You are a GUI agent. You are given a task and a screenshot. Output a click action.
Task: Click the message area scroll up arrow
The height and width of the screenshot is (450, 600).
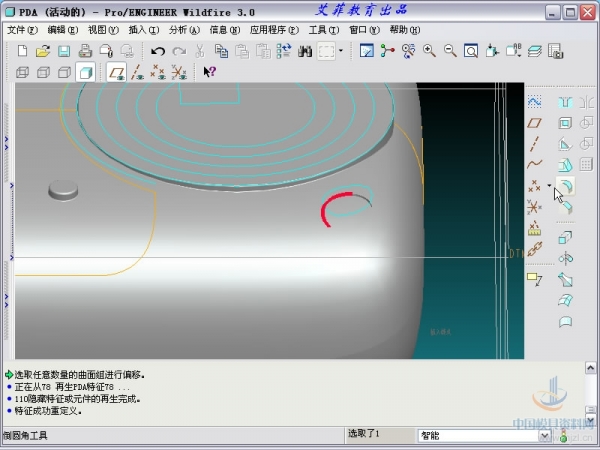point(590,368)
